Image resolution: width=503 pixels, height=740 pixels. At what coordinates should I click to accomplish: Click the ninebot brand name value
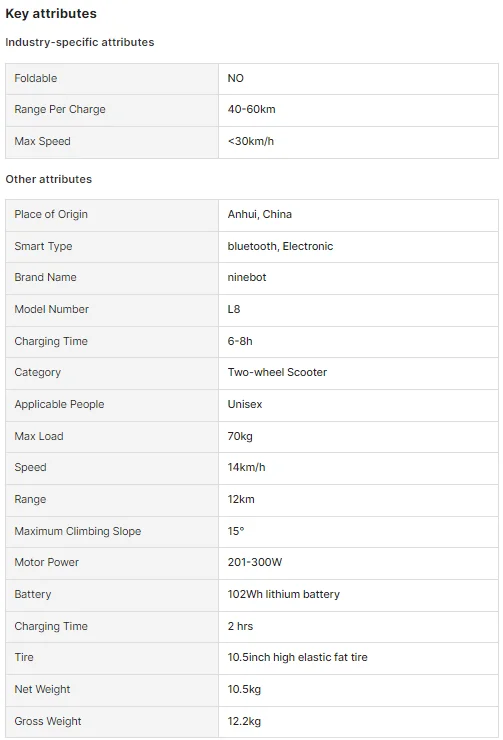point(247,278)
